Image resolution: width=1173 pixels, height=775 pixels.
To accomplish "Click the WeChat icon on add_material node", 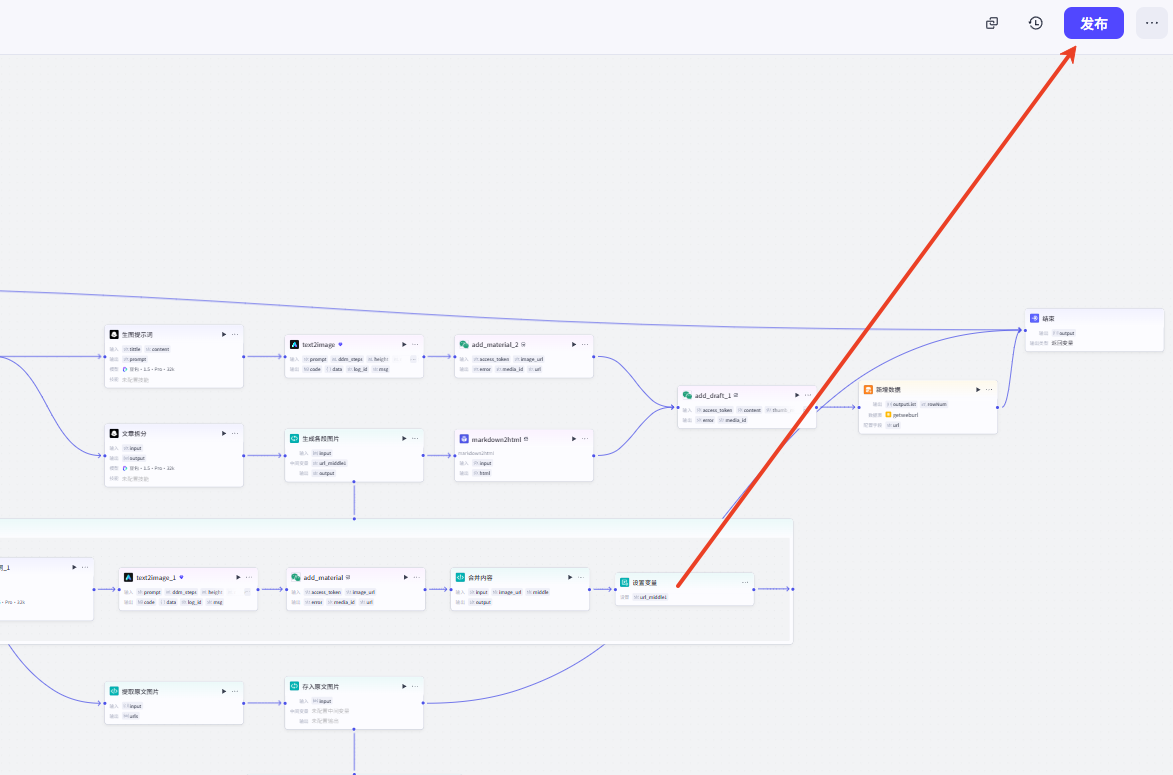I will 295,578.
